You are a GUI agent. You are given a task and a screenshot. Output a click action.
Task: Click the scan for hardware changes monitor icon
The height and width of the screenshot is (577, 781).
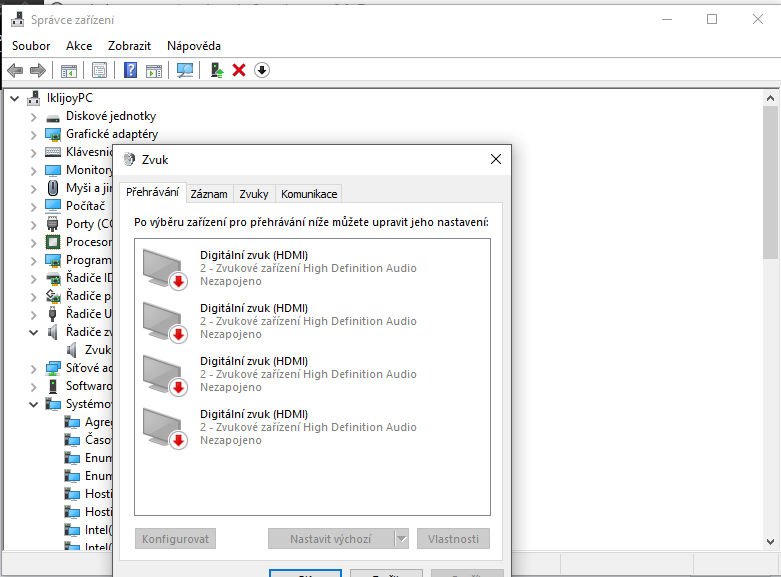[185, 70]
